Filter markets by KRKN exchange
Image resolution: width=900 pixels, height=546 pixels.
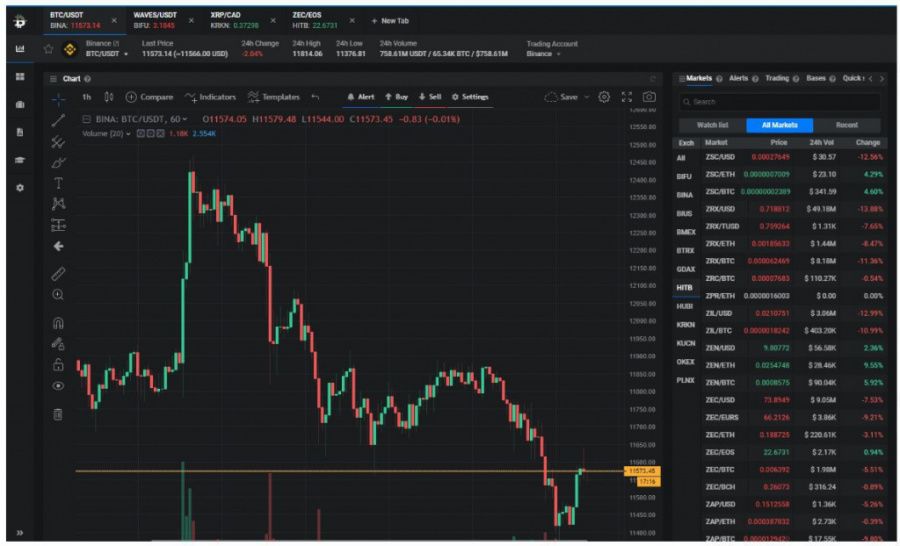point(685,325)
